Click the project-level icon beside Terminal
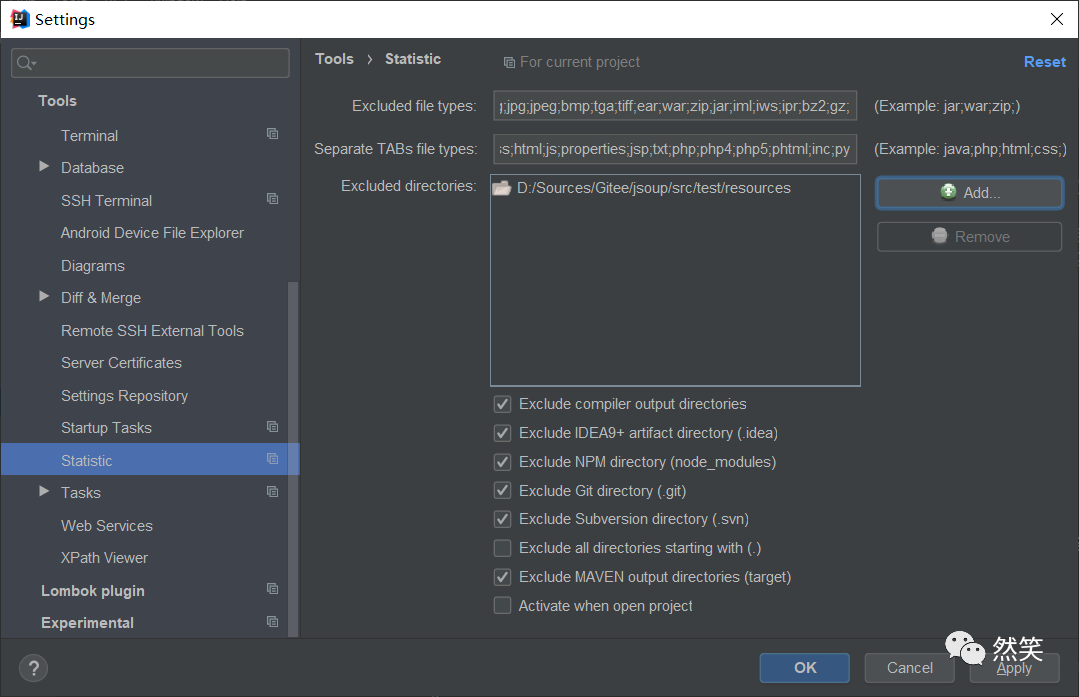Image resolution: width=1079 pixels, height=697 pixels. (273, 133)
